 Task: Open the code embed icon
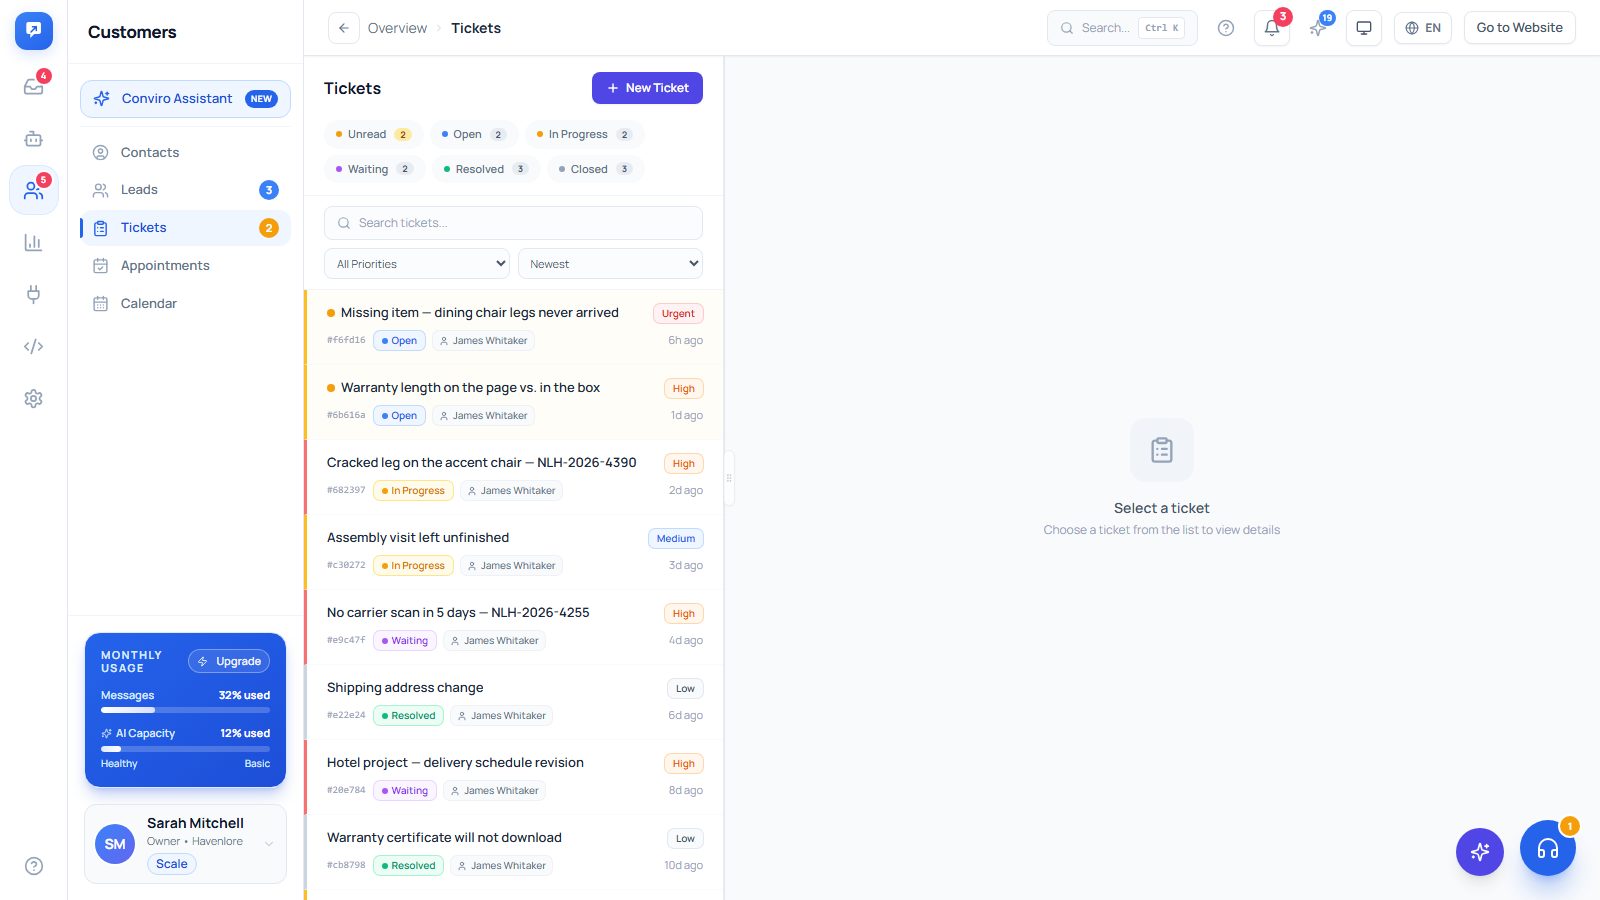[33, 346]
